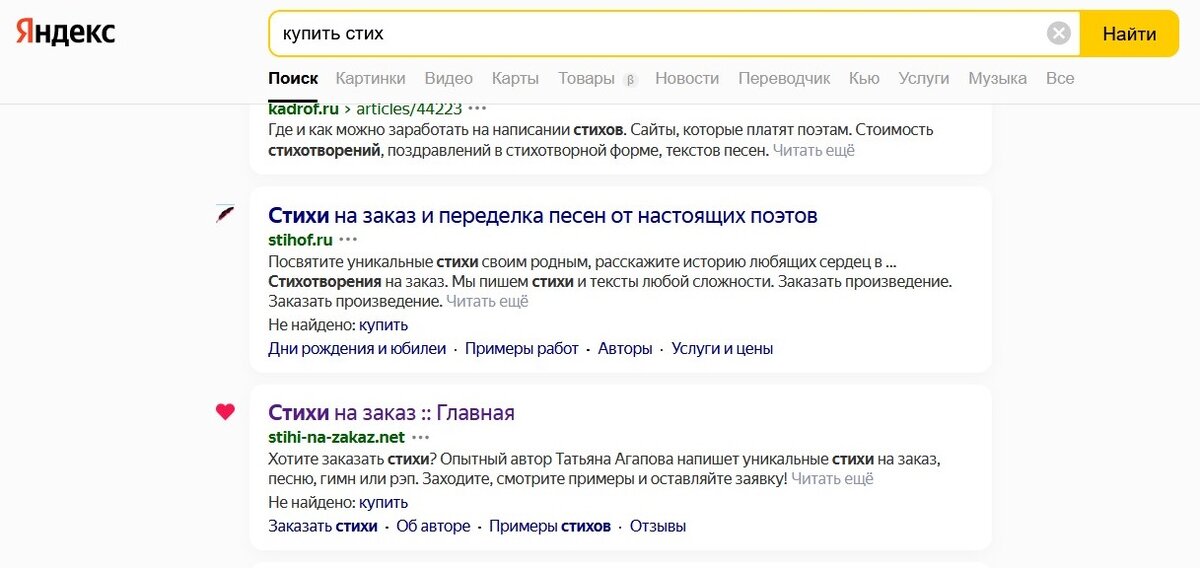Click the stihof.ru green URL

pyautogui.click(x=300, y=240)
